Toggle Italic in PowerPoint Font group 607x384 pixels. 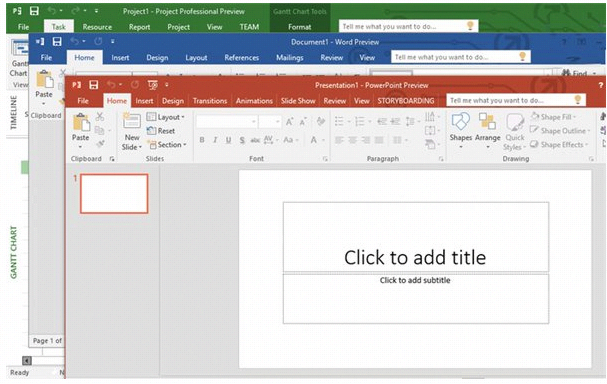(x=215, y=140)
